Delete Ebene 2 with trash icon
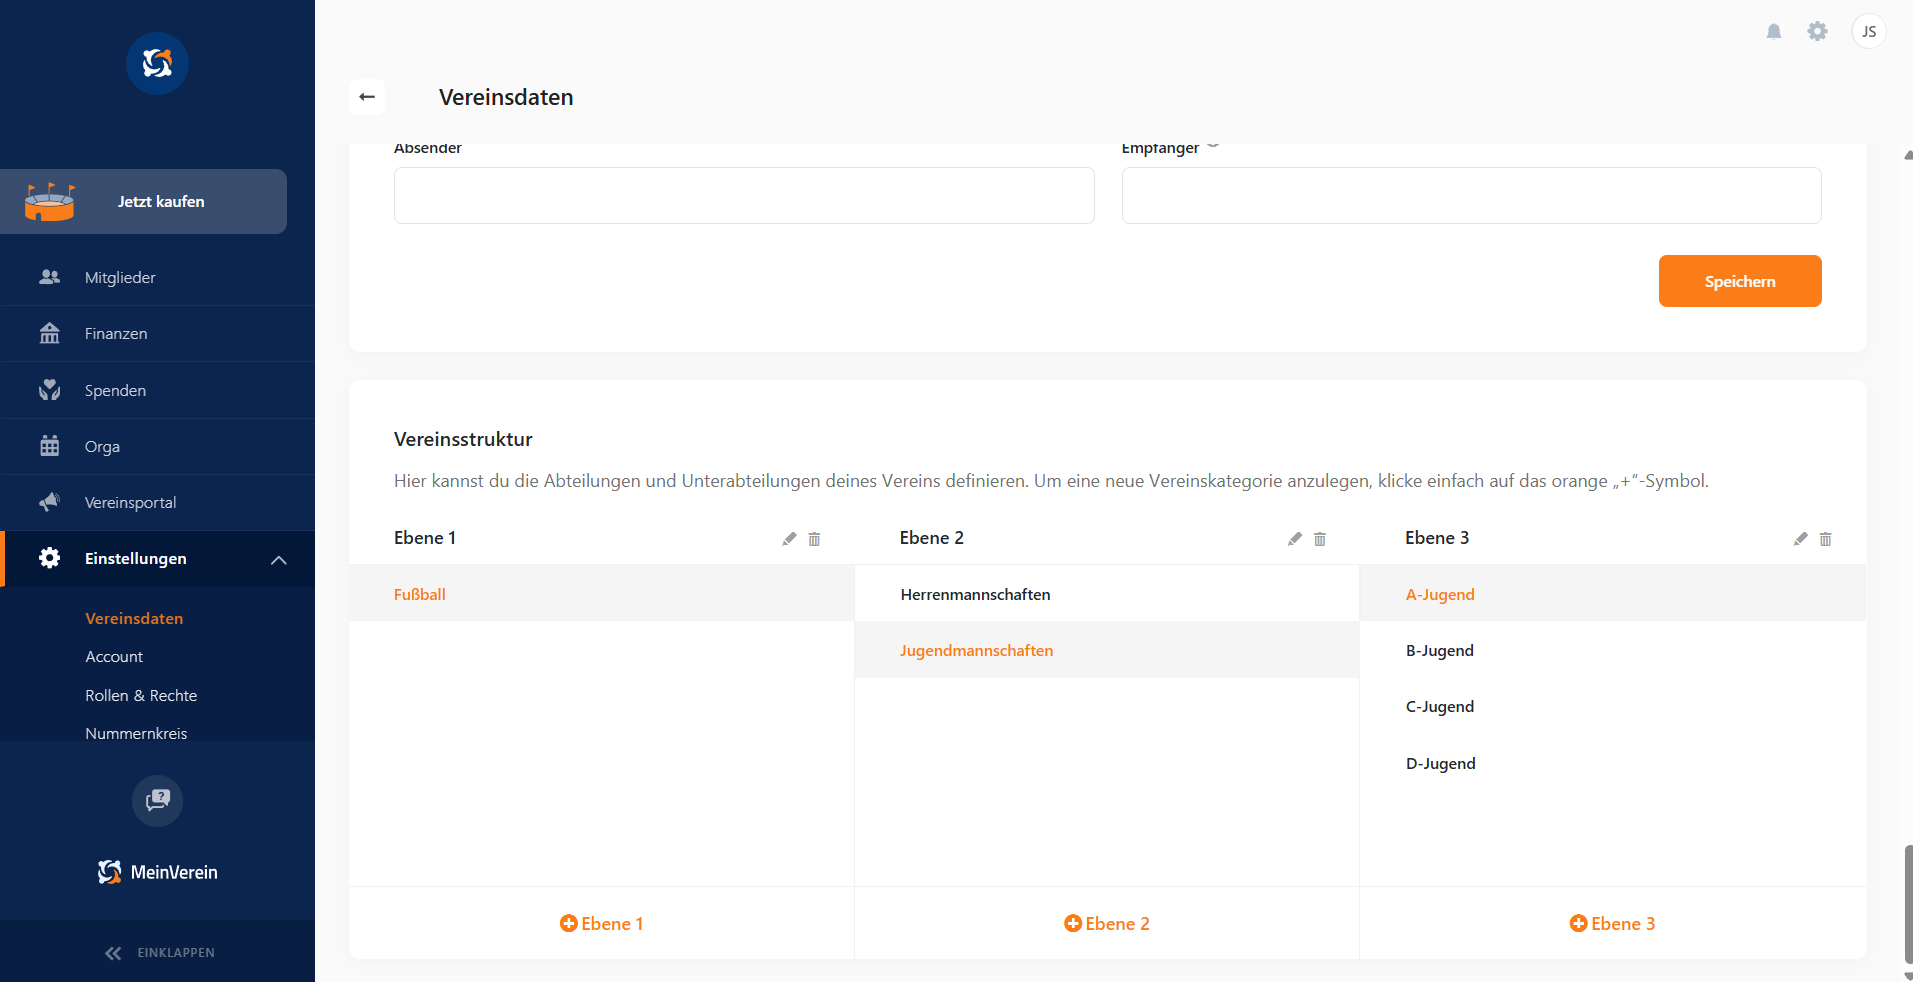1913x982 pixels. click(1320, 539)
